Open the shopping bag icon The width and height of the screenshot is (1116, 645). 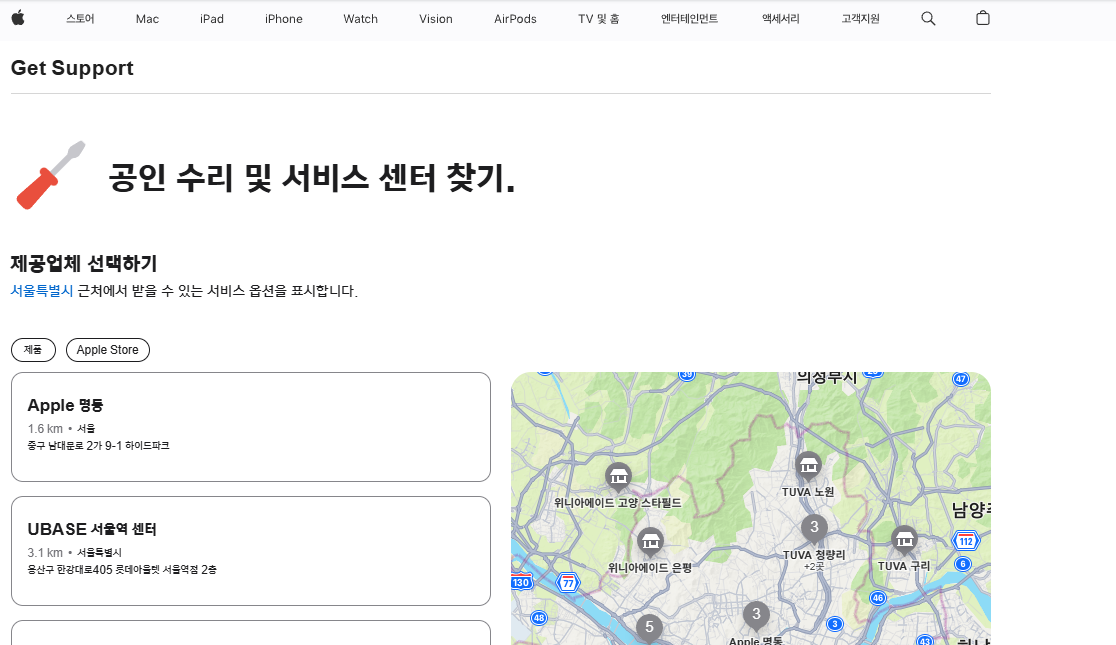(983, 19)
